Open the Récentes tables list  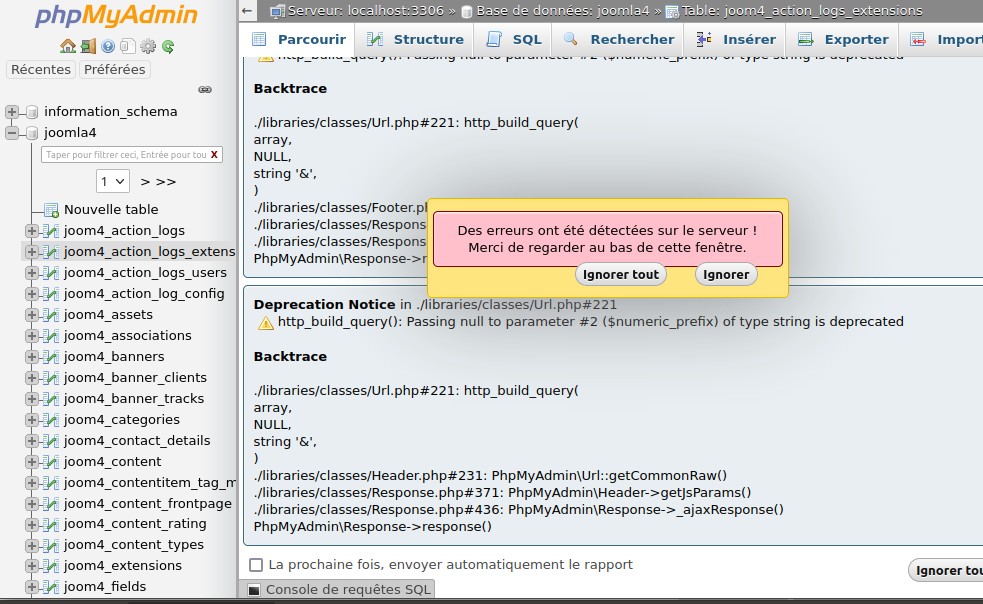point(41,70)
